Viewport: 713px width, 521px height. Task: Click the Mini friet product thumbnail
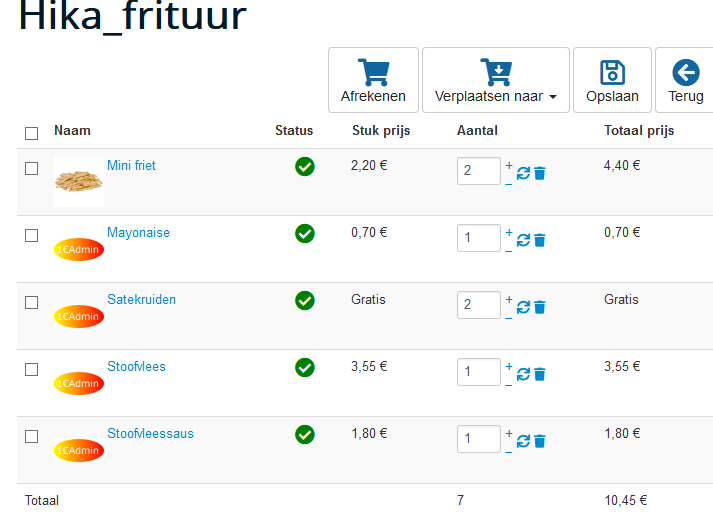79,181
